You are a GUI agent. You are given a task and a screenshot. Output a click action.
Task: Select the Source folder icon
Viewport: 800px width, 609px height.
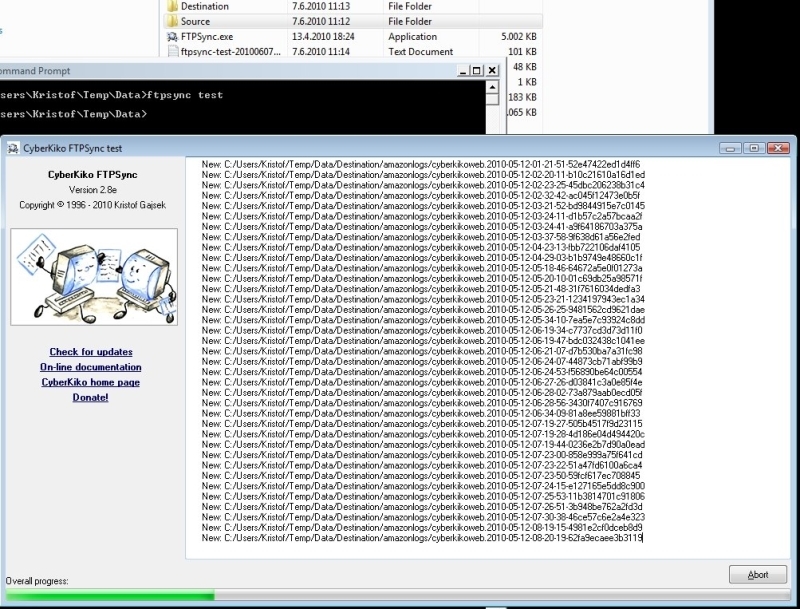point(173,20)
